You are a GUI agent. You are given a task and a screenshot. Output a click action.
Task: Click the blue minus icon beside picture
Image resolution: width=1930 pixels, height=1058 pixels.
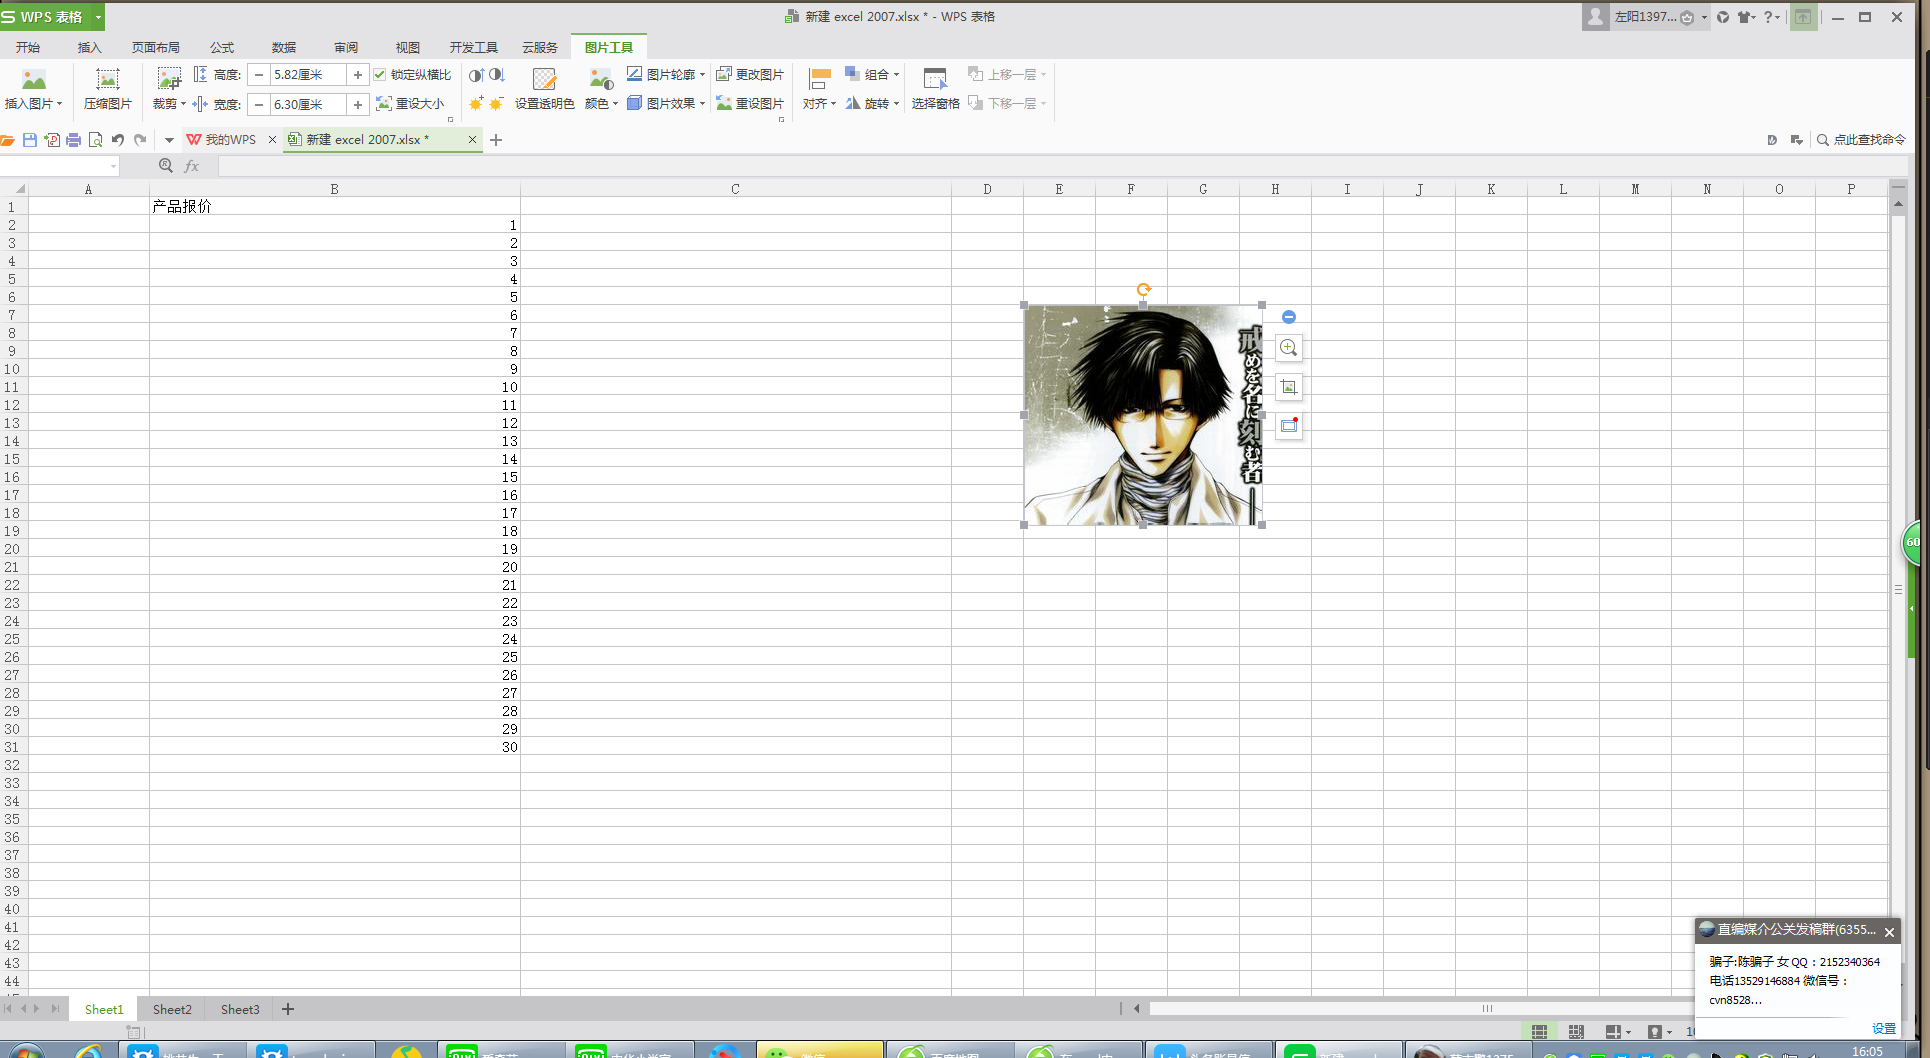tap(1289, 317)
